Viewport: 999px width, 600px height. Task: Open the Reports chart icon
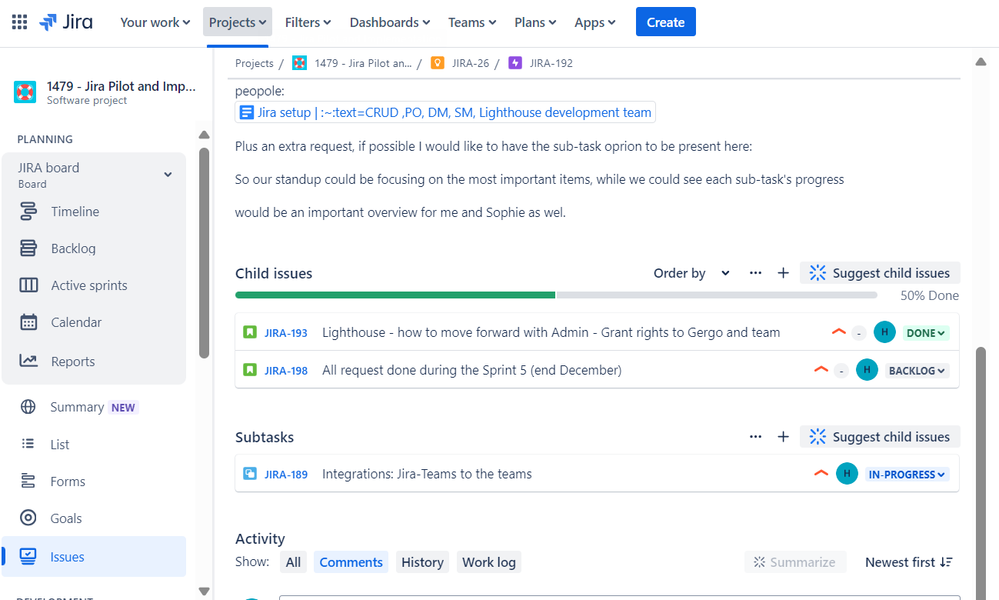coord(28,361)
